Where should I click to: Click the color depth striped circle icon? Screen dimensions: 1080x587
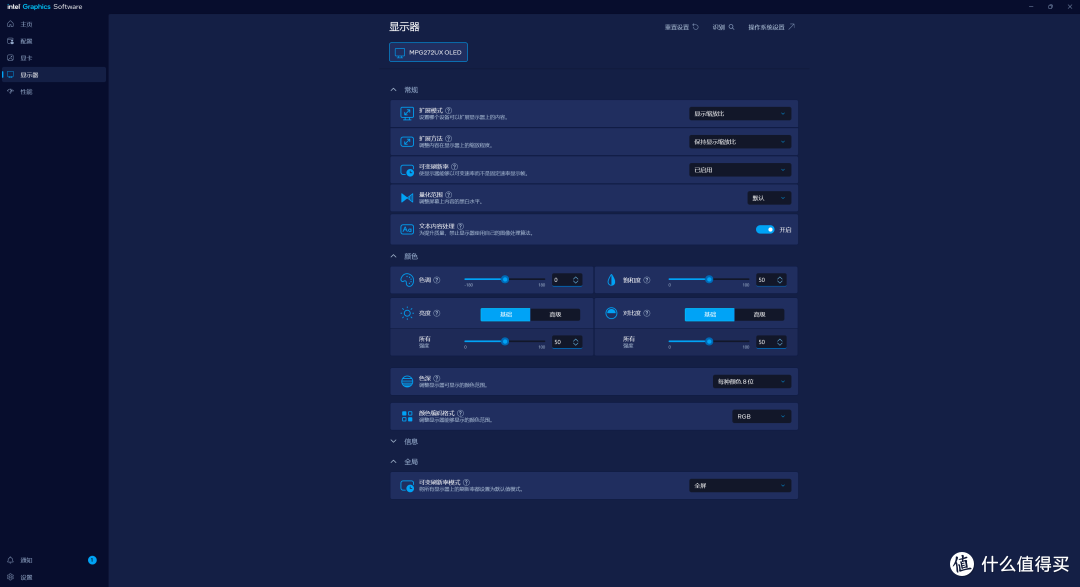click(x=407, y=382)
